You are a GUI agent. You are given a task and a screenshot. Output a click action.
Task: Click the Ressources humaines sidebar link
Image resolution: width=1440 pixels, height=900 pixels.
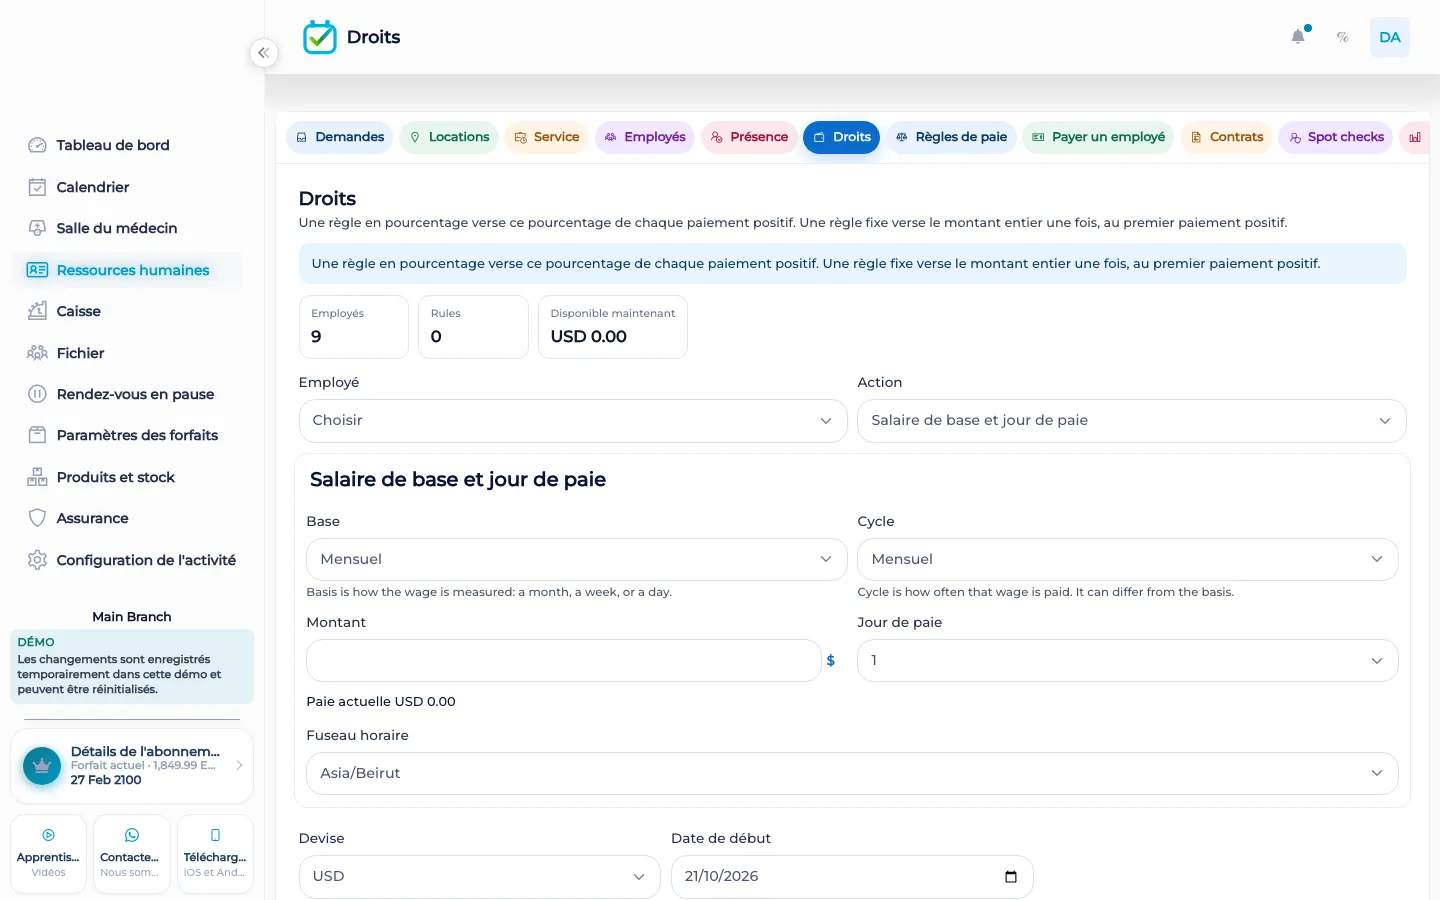(x=127, y=270)
